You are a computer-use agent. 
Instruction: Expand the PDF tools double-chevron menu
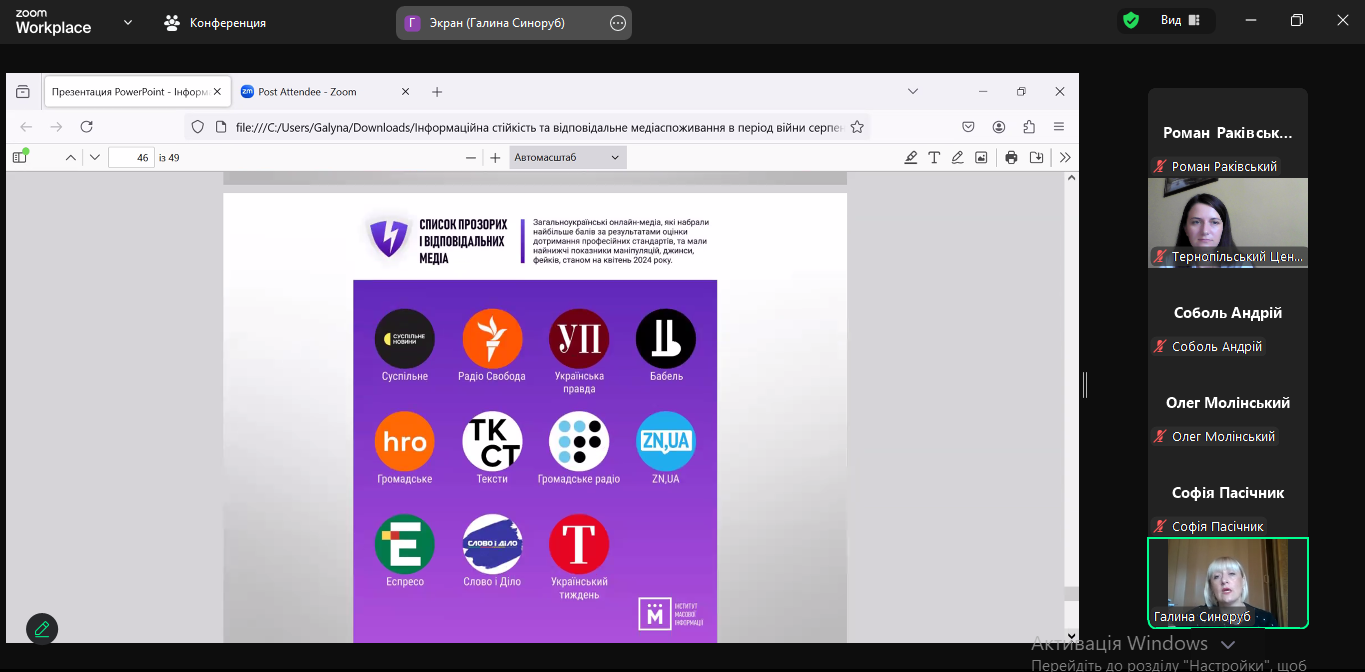[1065, 157]
